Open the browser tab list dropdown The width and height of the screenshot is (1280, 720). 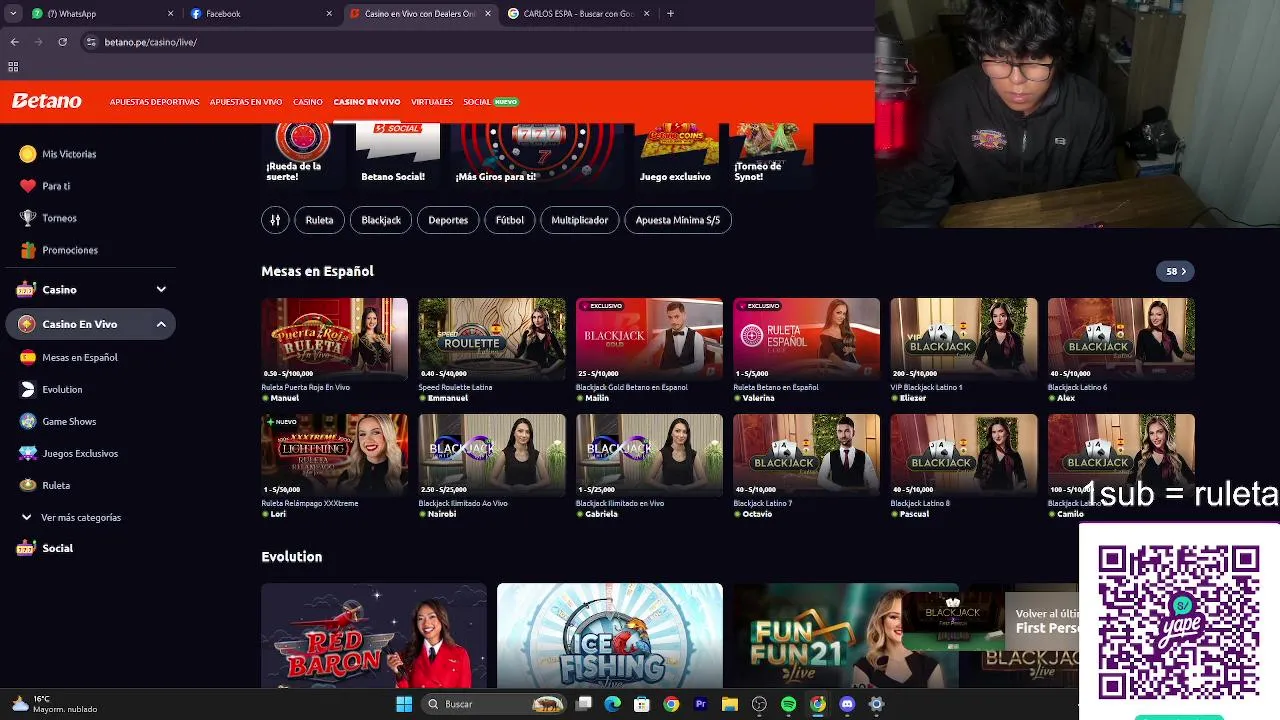13,14
